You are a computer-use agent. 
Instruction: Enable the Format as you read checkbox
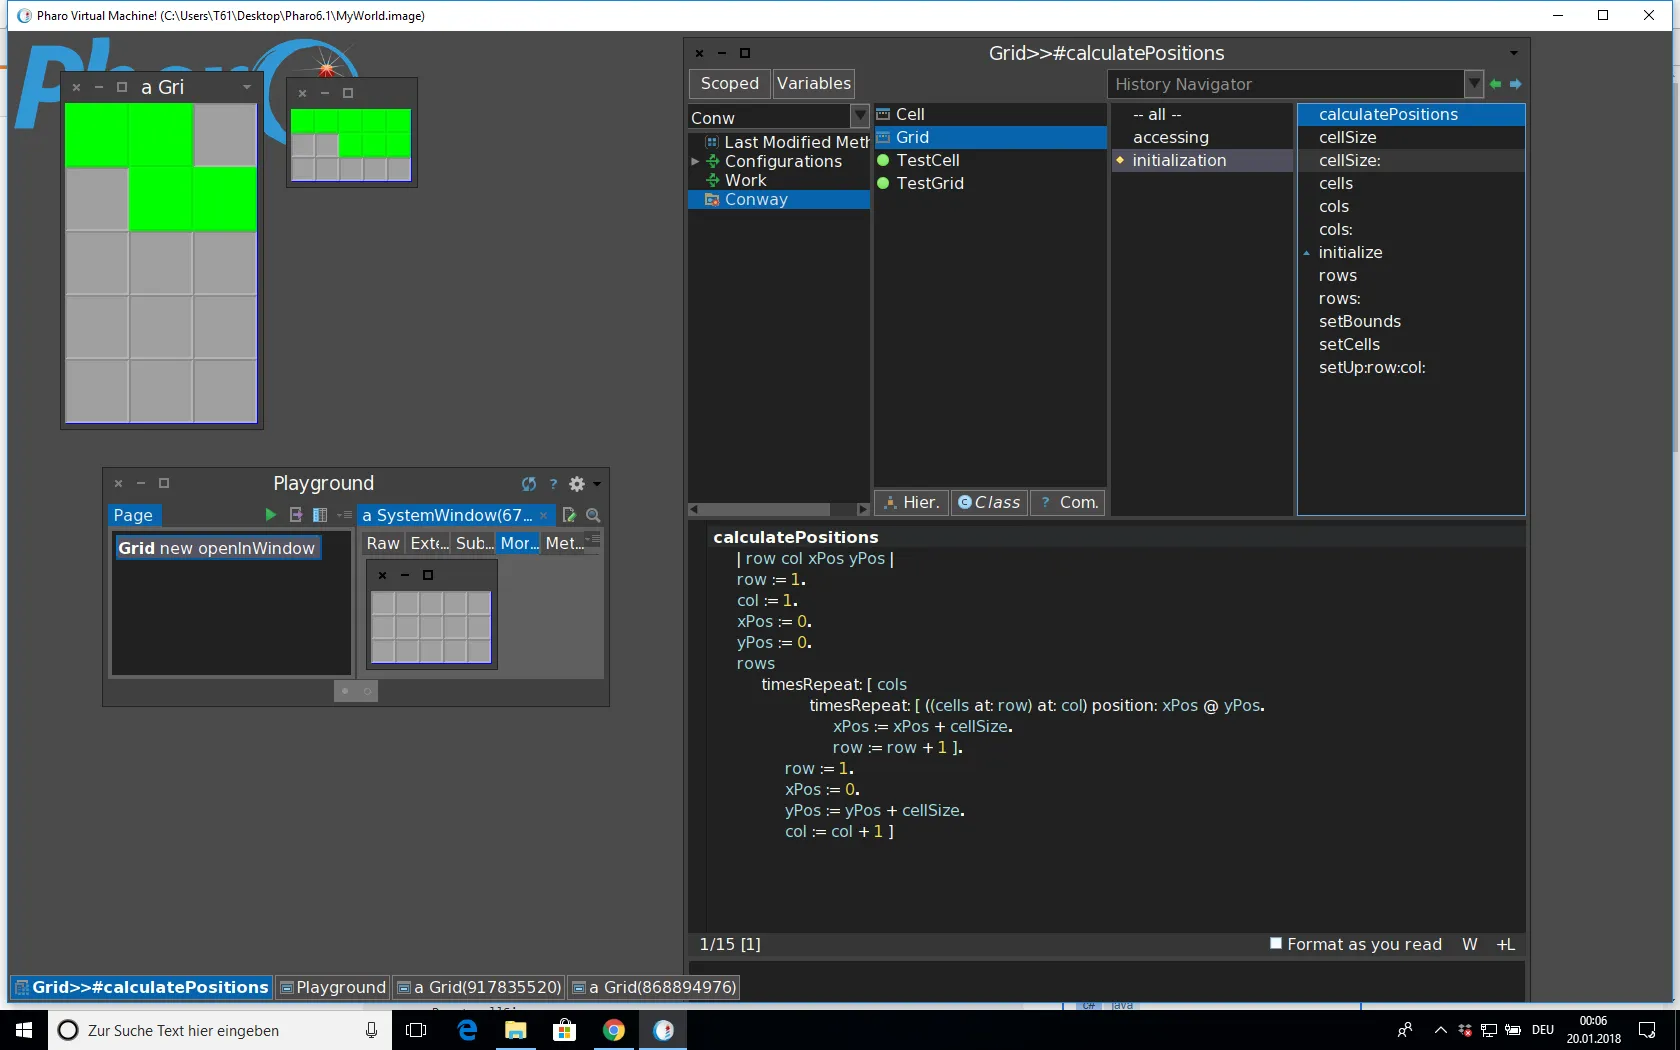click(x=1276, y=943)
